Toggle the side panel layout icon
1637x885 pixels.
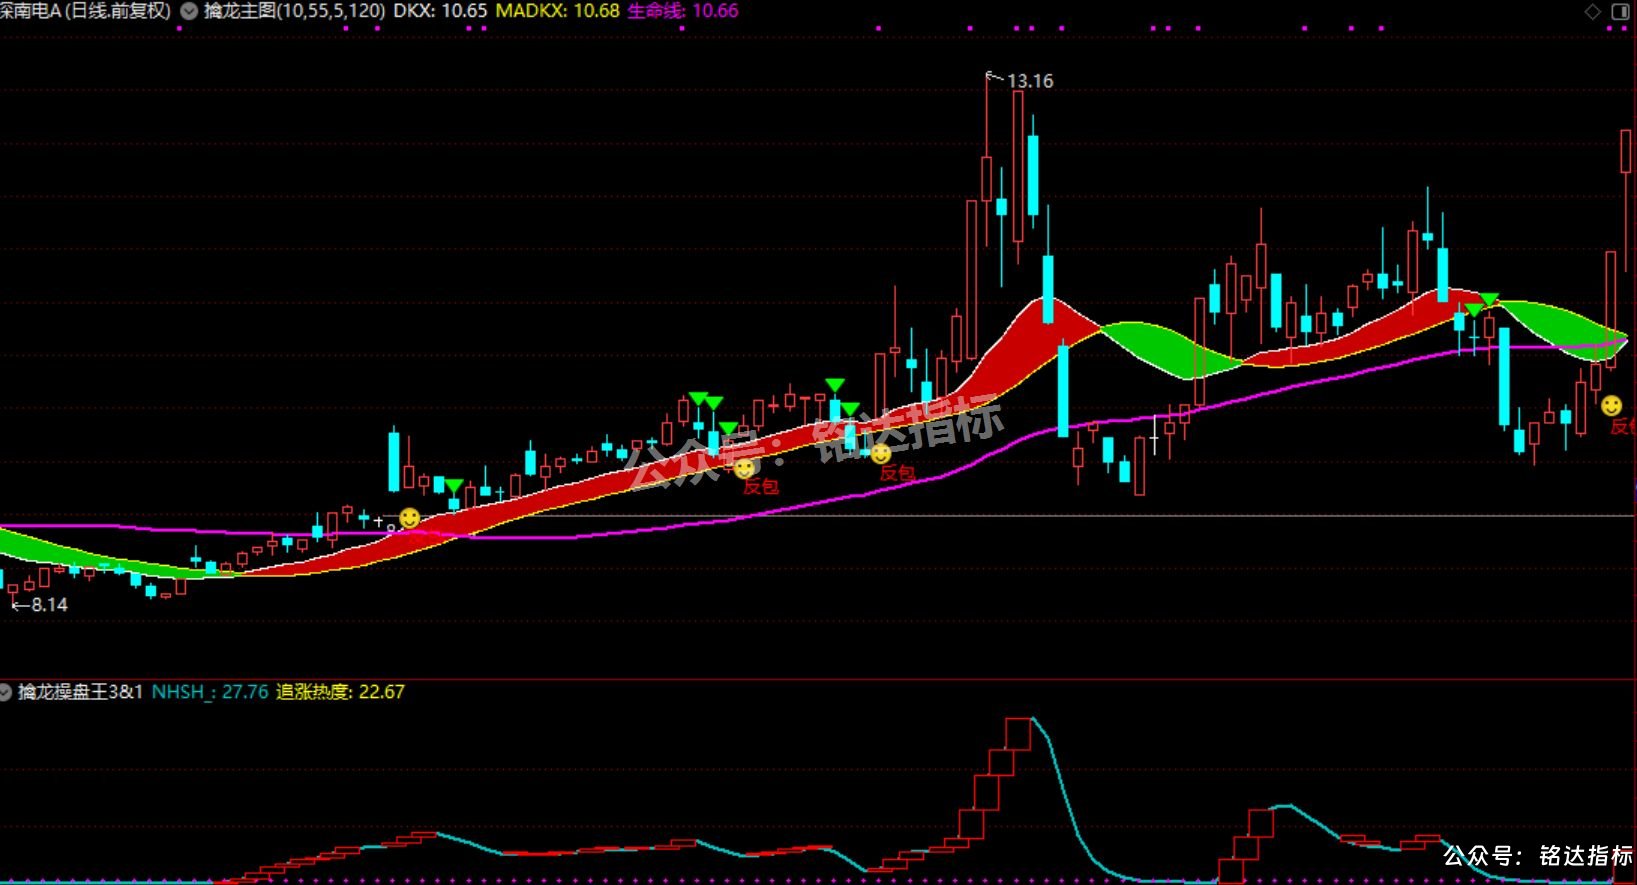click(1621, 12)
